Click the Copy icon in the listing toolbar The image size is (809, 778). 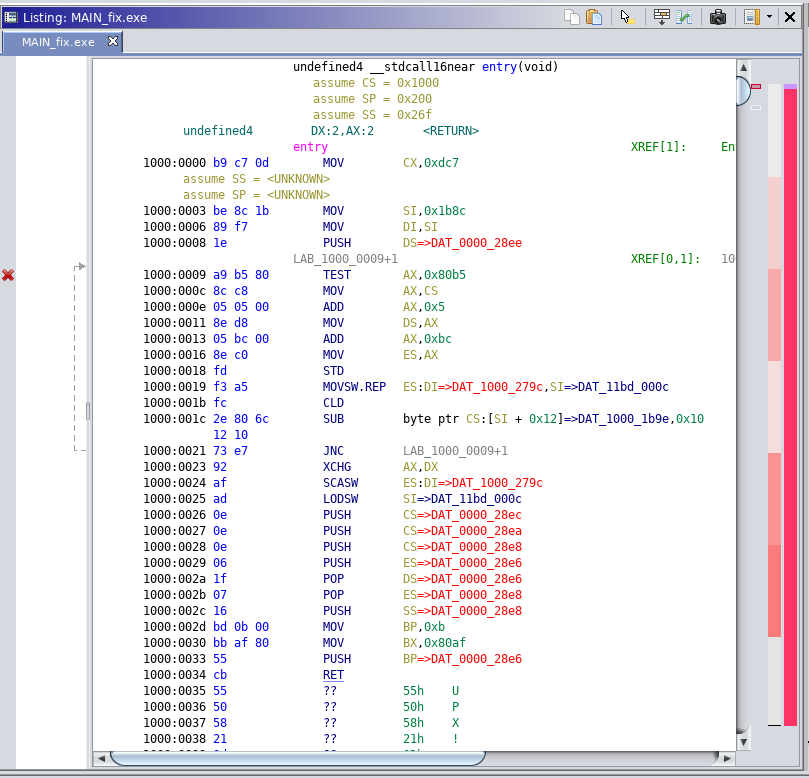point(571,17)
